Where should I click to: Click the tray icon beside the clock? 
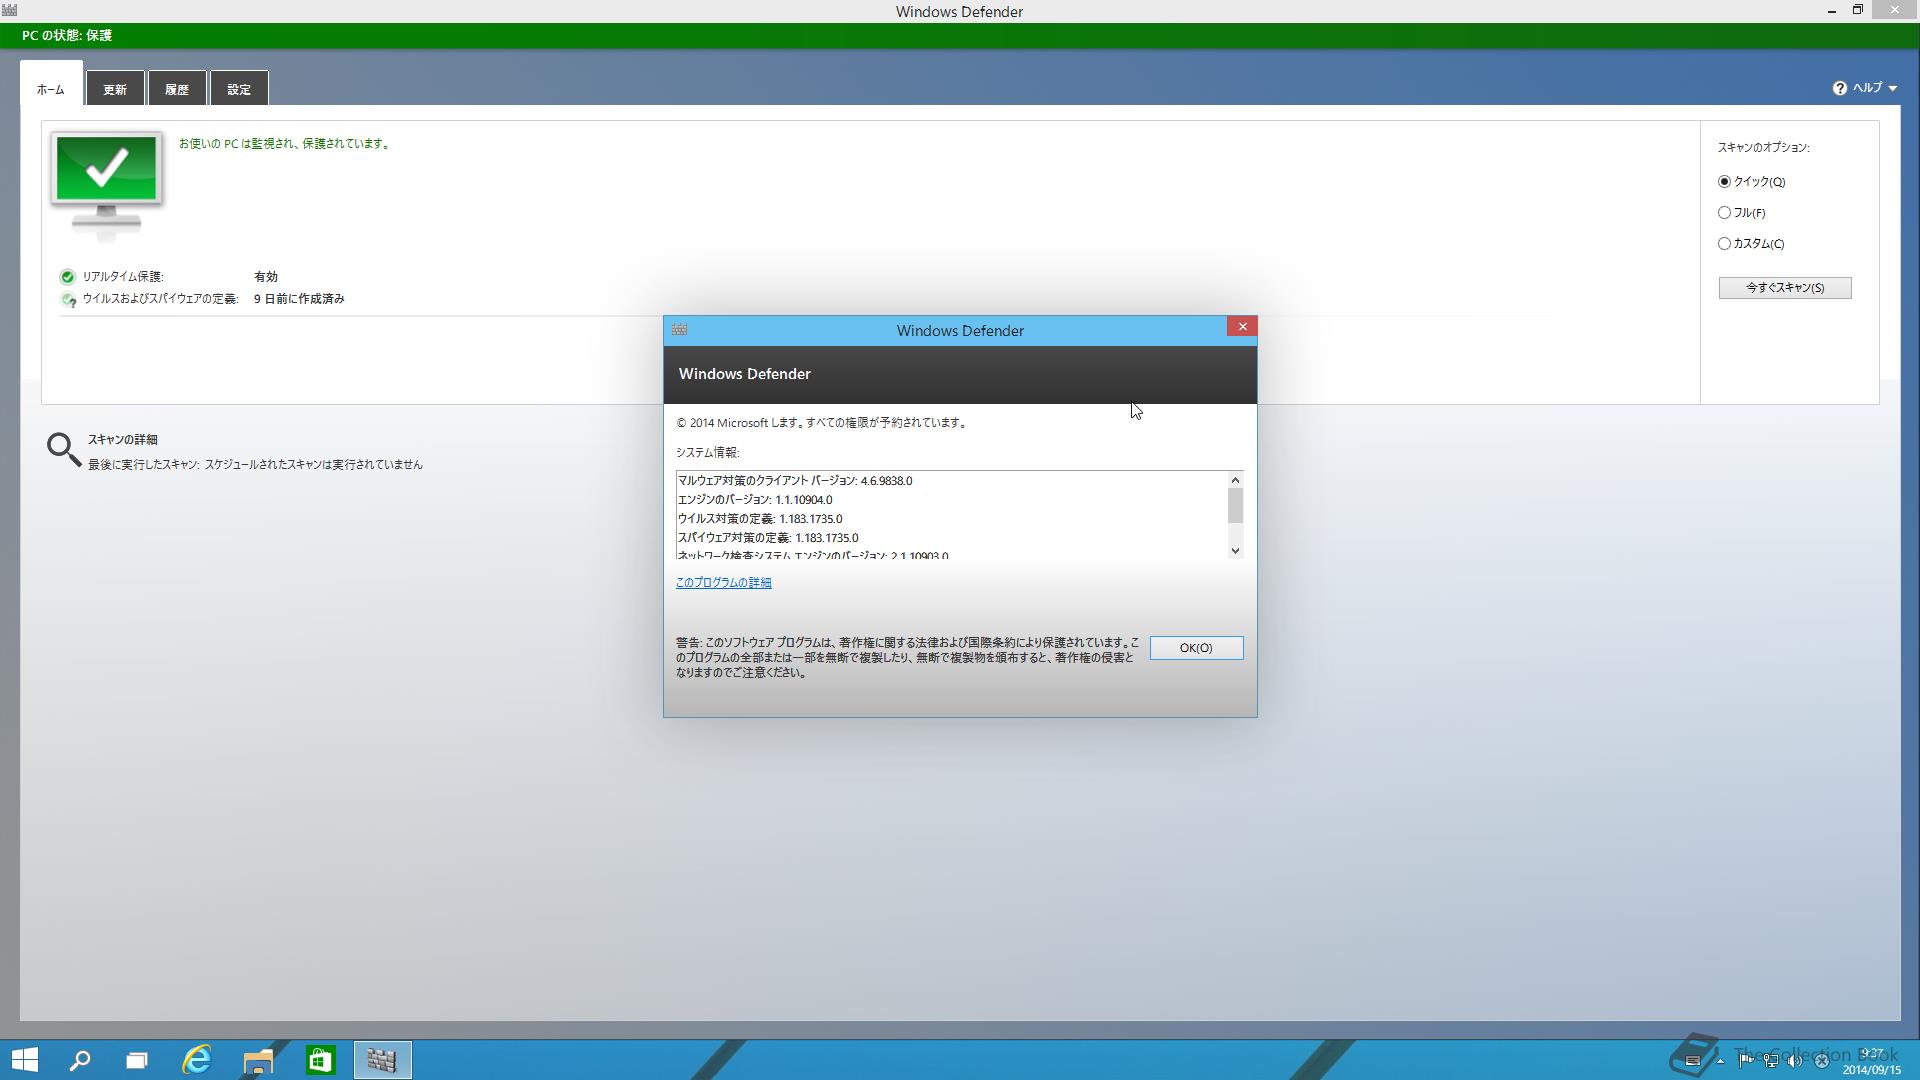click(1822, 1061)
